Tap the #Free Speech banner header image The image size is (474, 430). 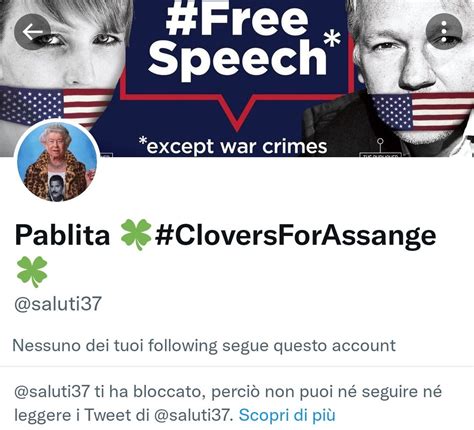[237, 78]
